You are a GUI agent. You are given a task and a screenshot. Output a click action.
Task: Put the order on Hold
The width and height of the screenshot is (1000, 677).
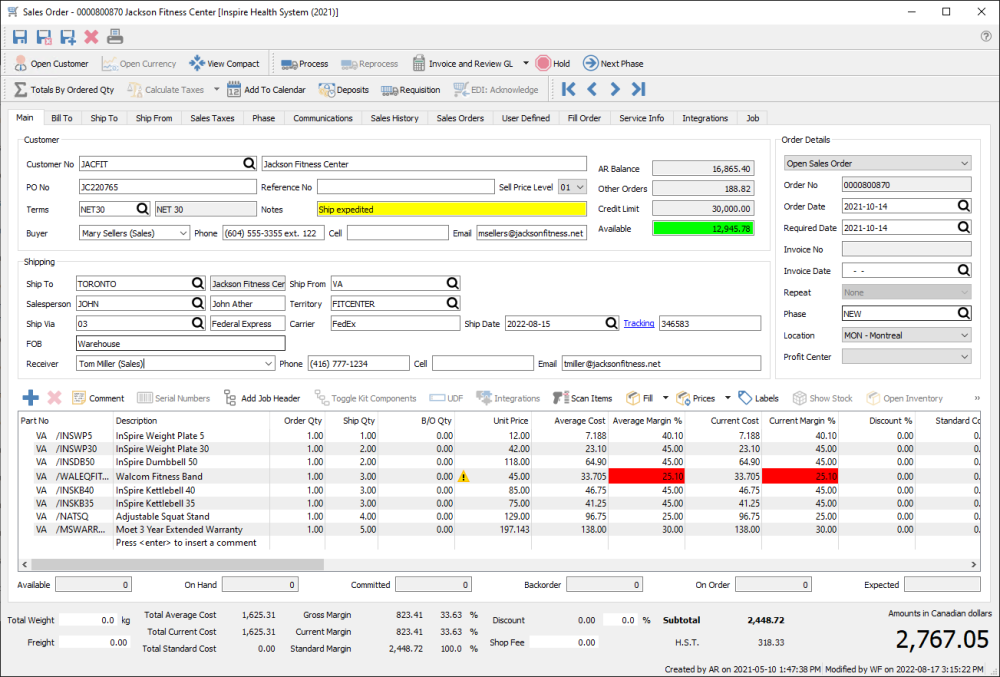[553, 64]
